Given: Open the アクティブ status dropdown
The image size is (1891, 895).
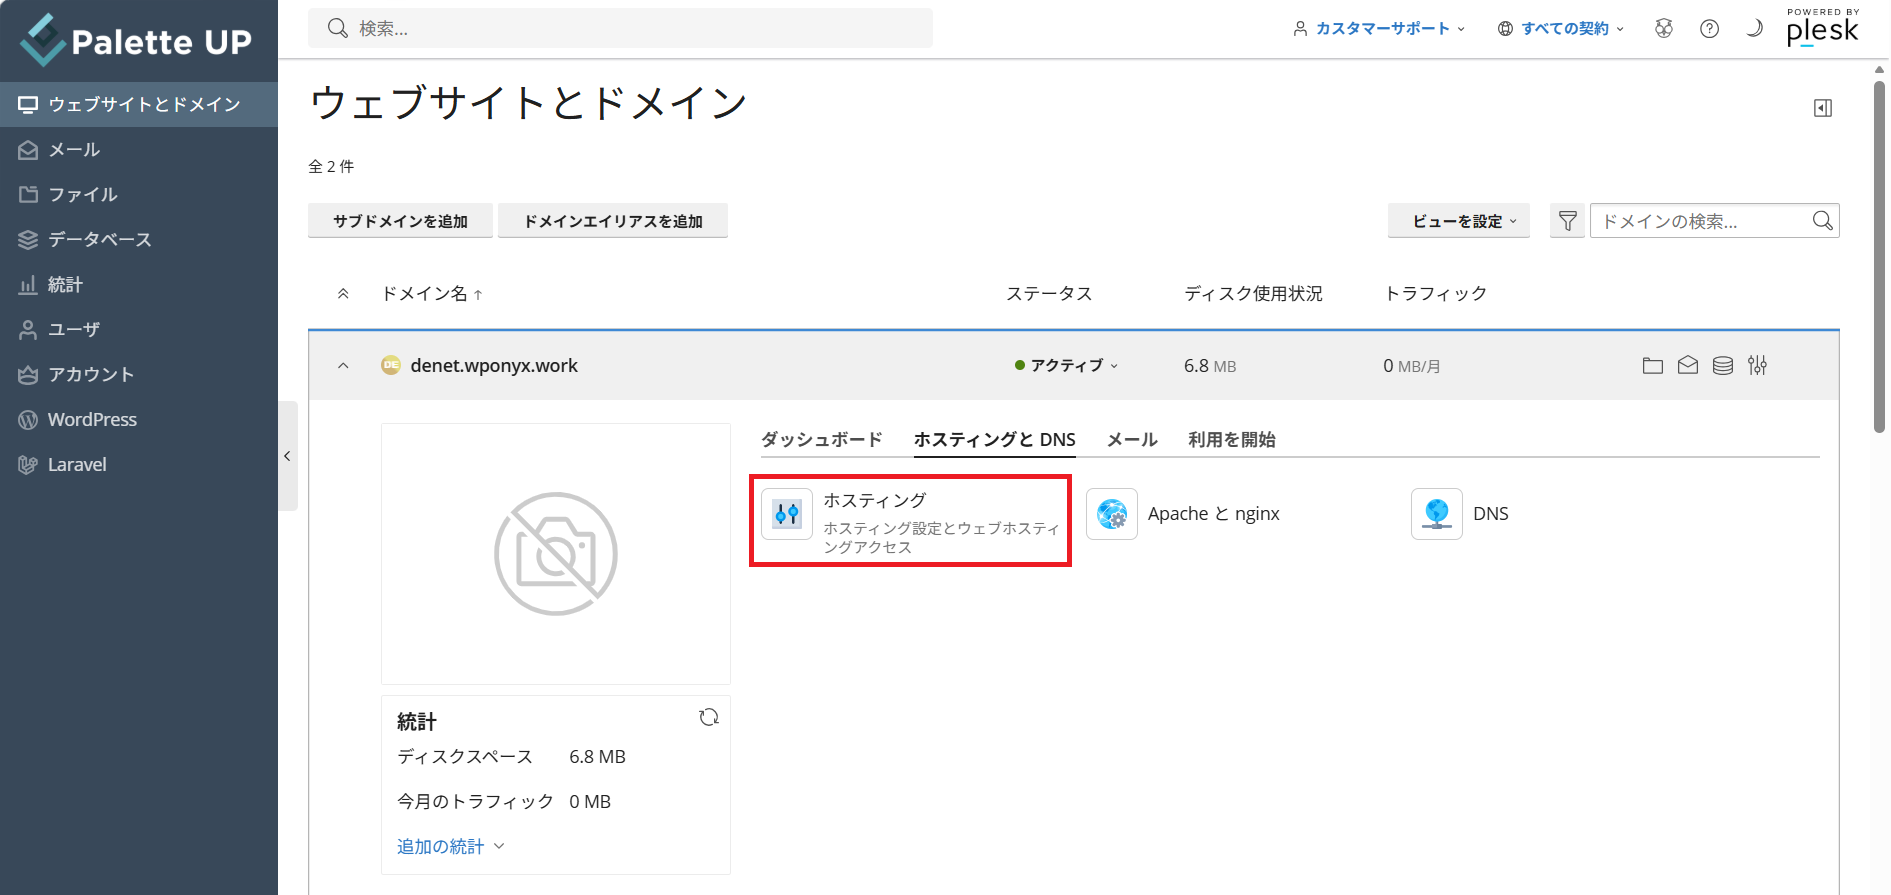Looking at the screenshot, I should coord(1066,365).
